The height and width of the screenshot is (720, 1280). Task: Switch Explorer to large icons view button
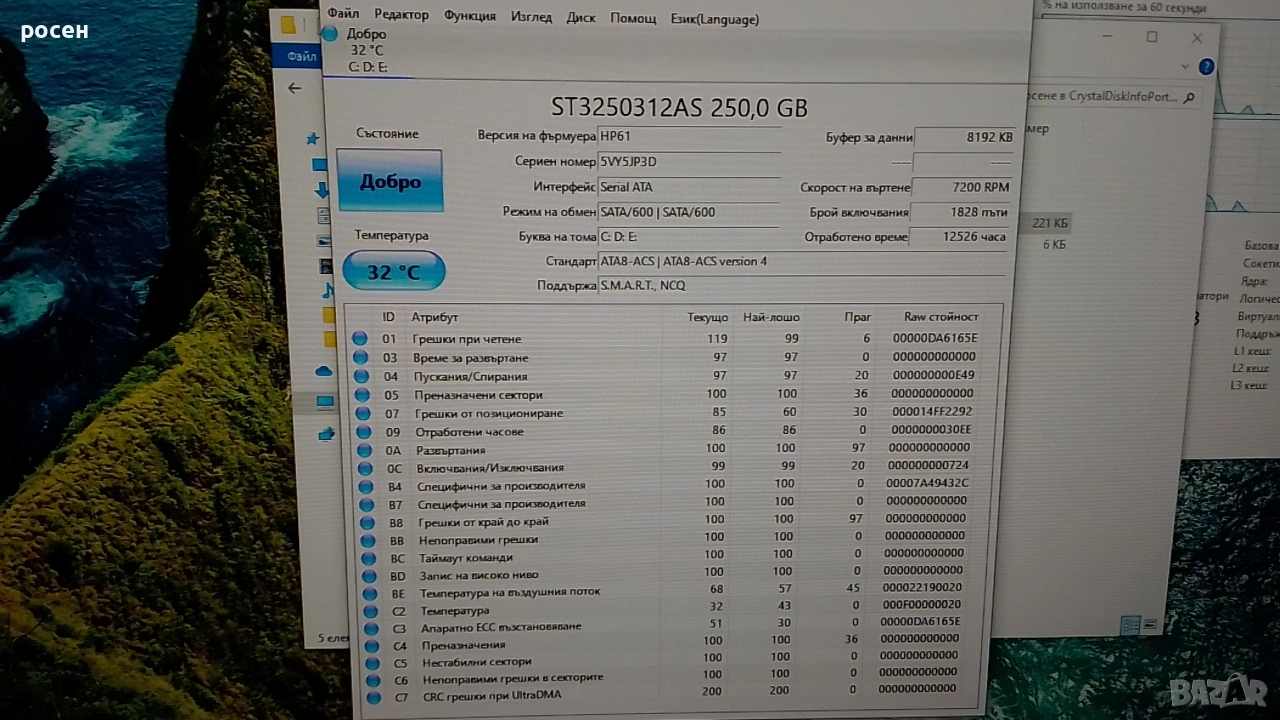[1150, 625]
